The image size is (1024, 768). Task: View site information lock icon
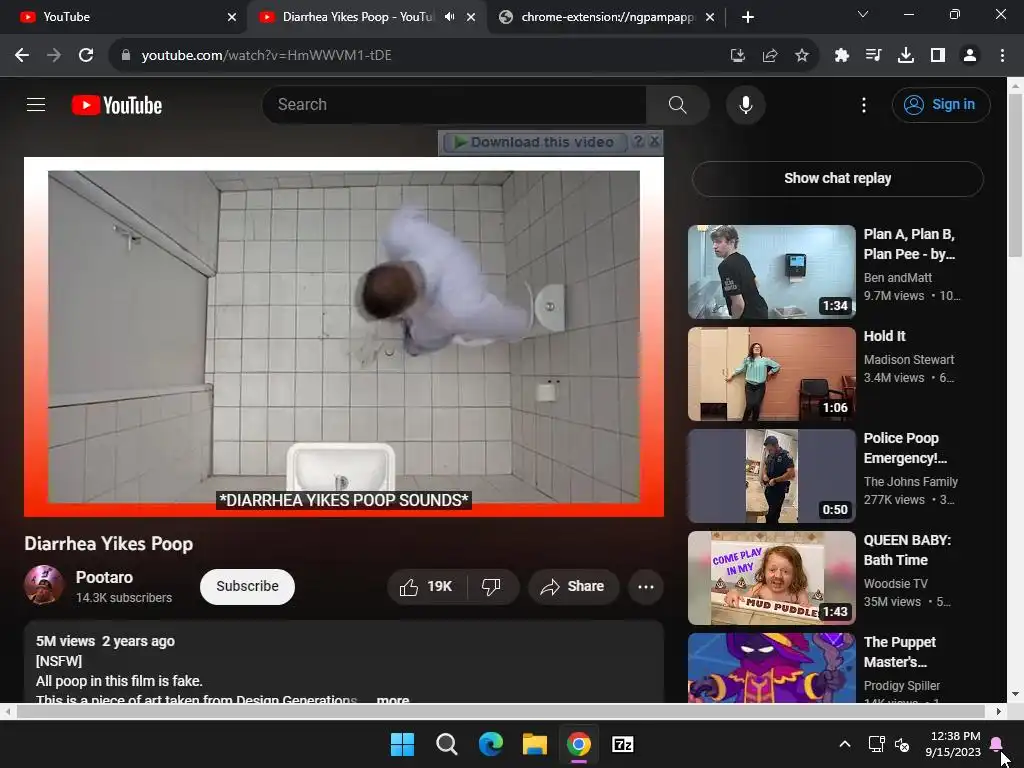point(126,55)
